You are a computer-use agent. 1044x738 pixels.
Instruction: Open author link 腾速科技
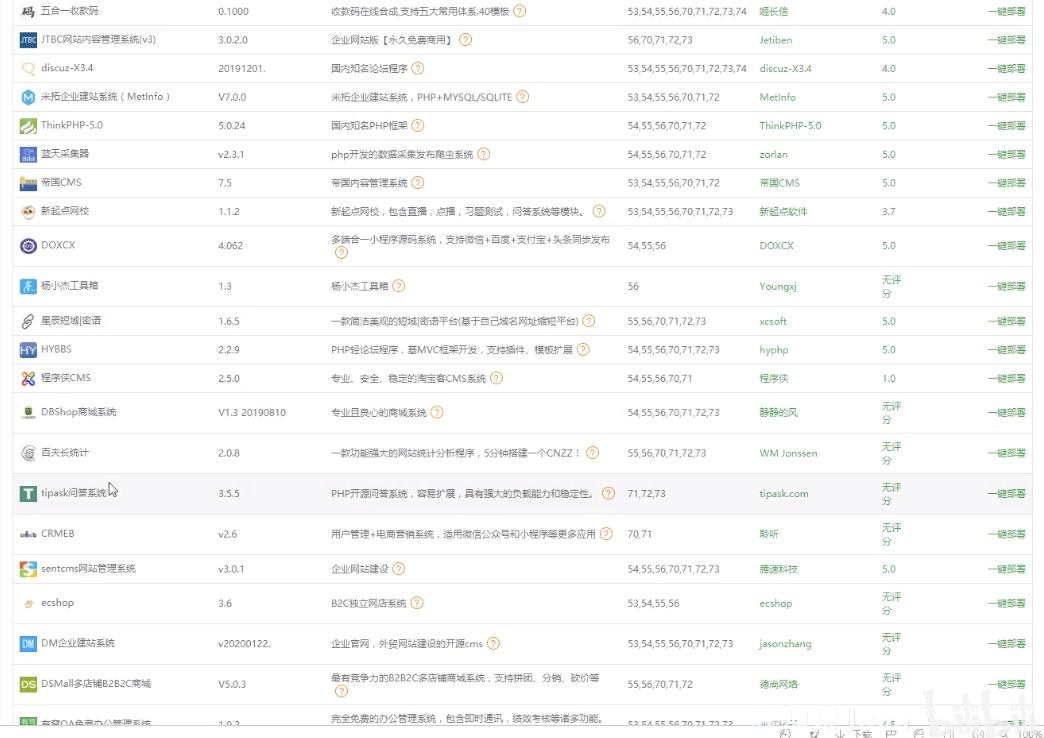click(x=778, y=569)
